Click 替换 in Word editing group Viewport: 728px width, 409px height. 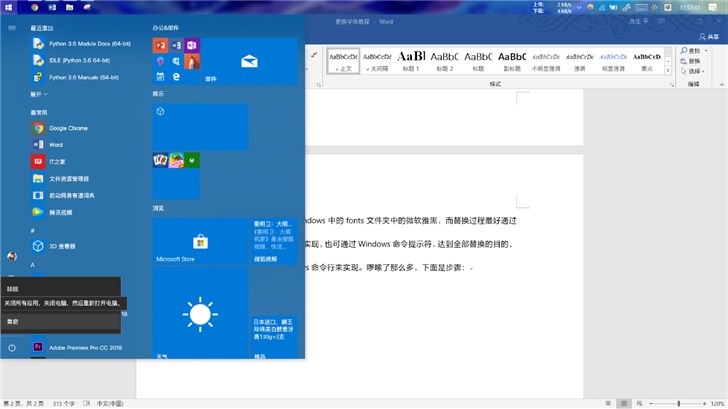tap(690, 61)
